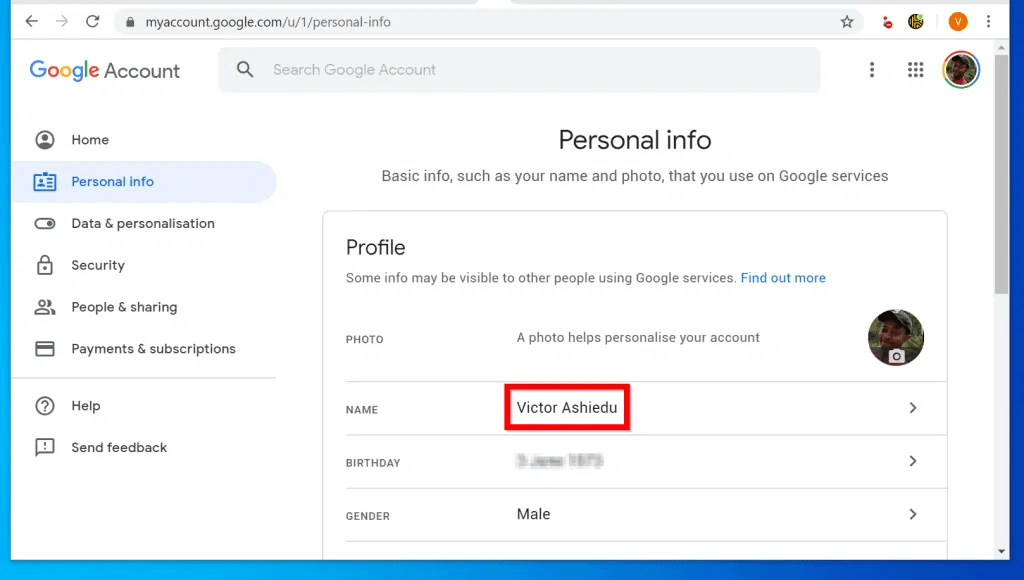This screenshot has height=580, width=1024.
Task: Expand the Birthday row chevron
Action: tap(912, 461)
